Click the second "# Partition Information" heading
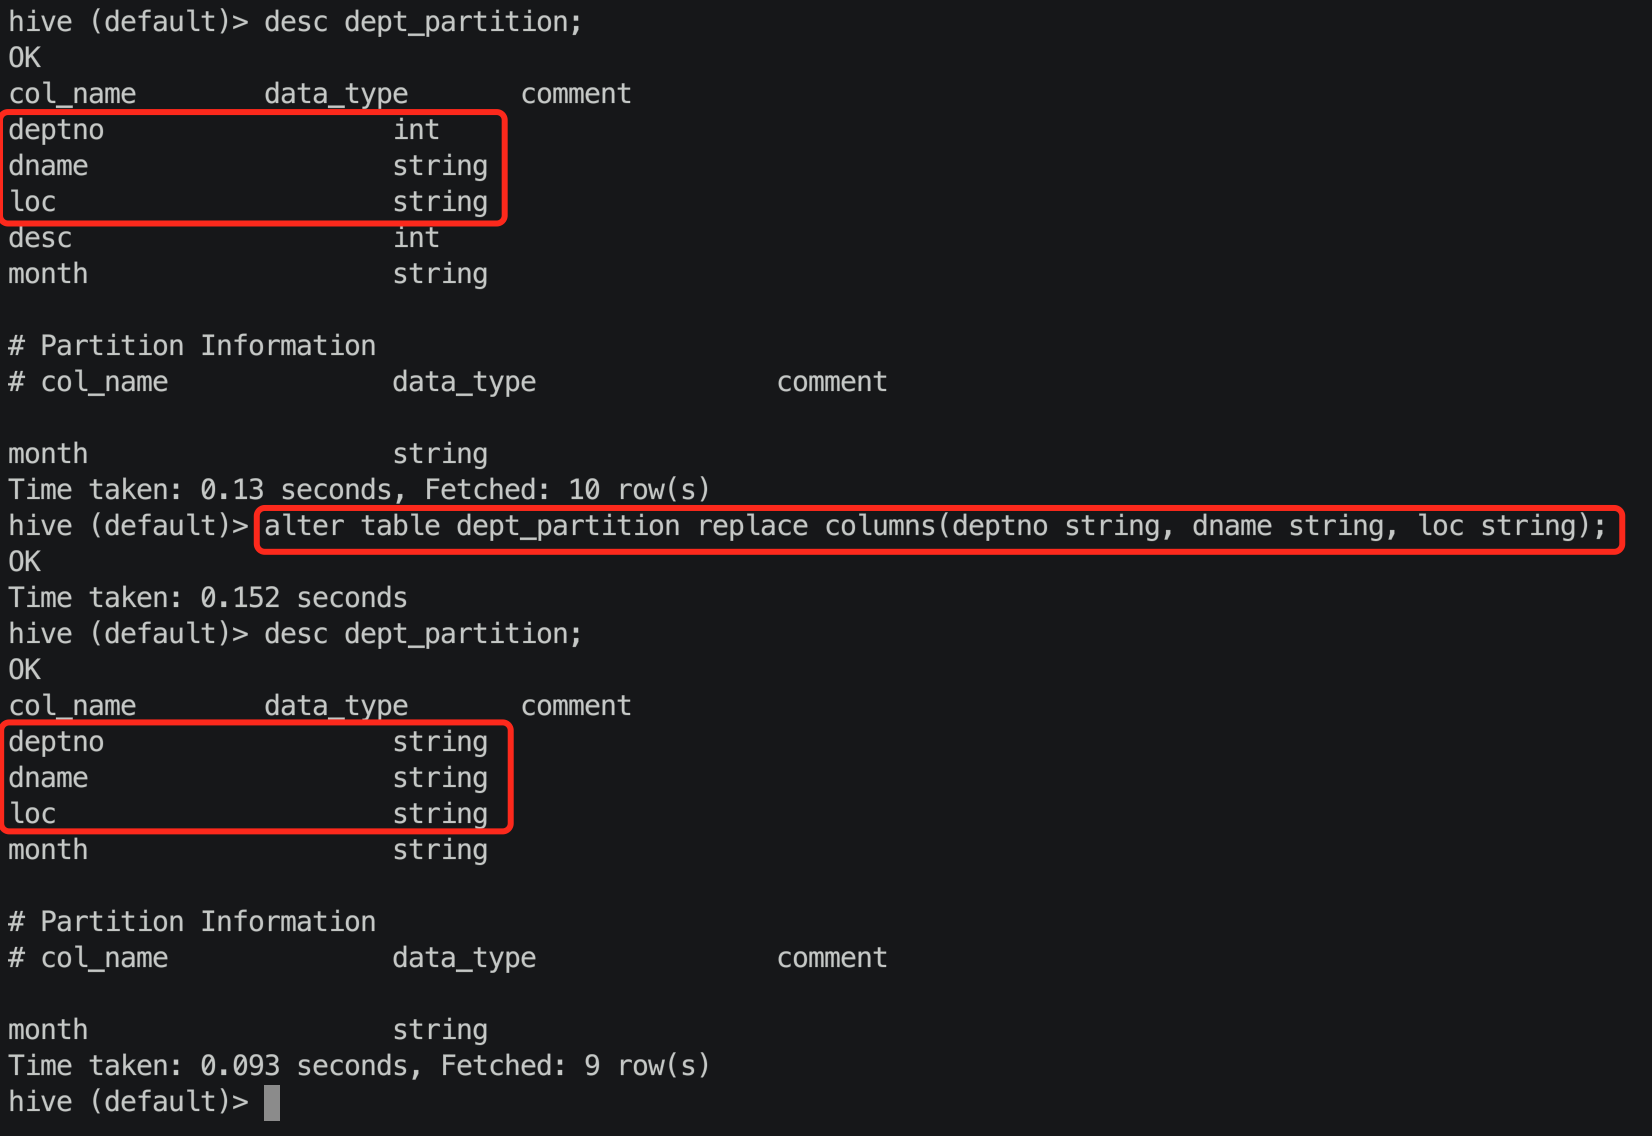 tap(192, 922)
